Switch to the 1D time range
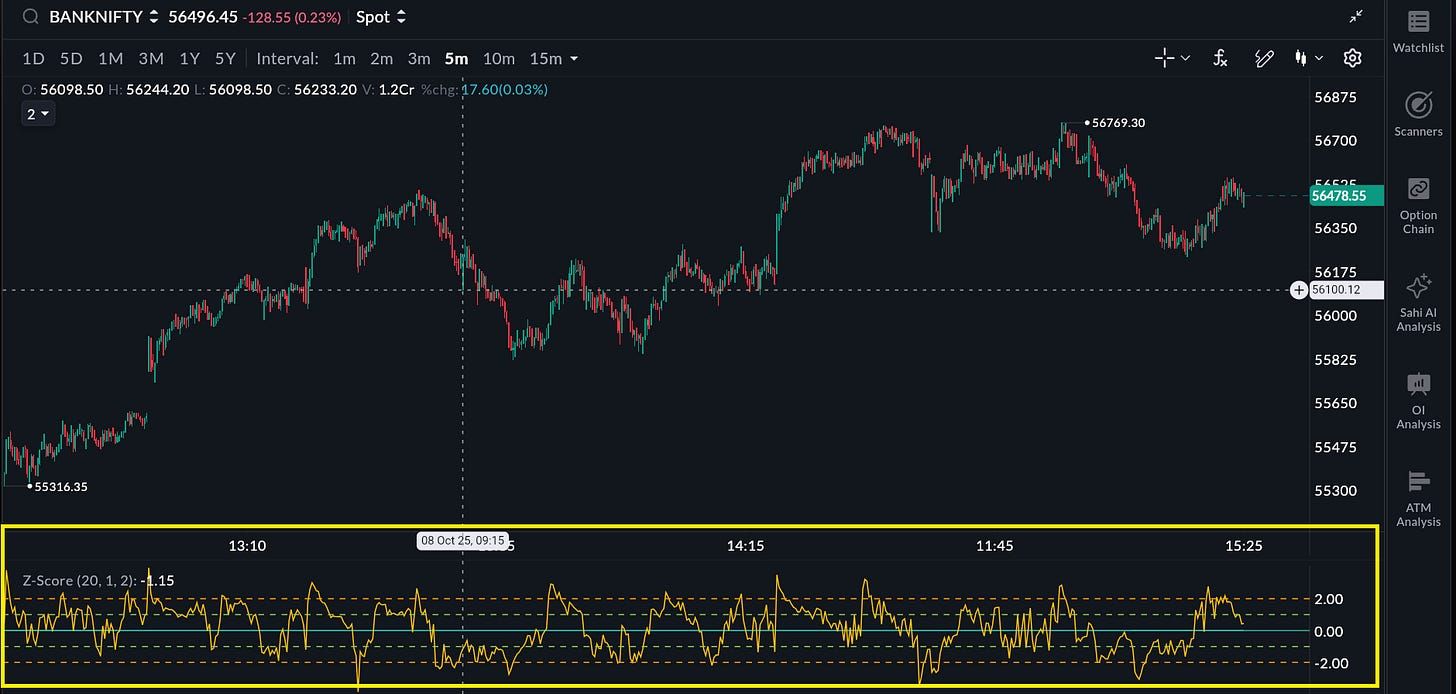1456x694 pixels. point(33,59)
